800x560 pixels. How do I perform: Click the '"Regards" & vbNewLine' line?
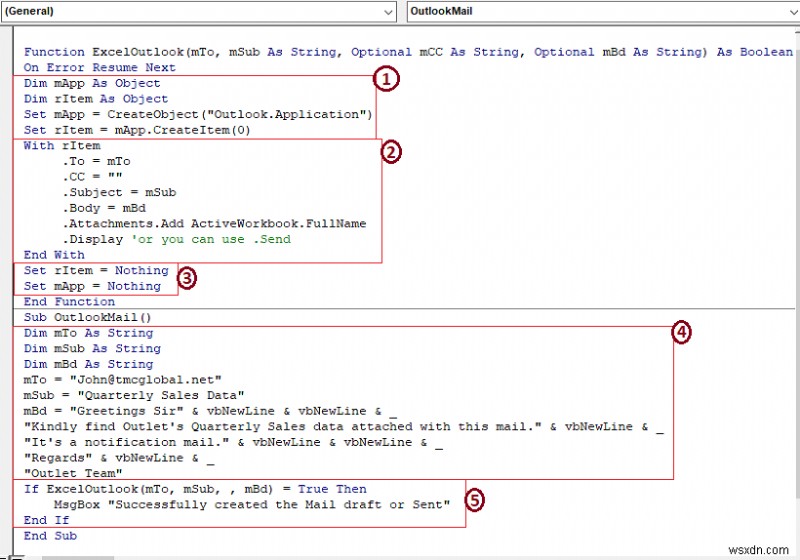(x=119, y=458)
